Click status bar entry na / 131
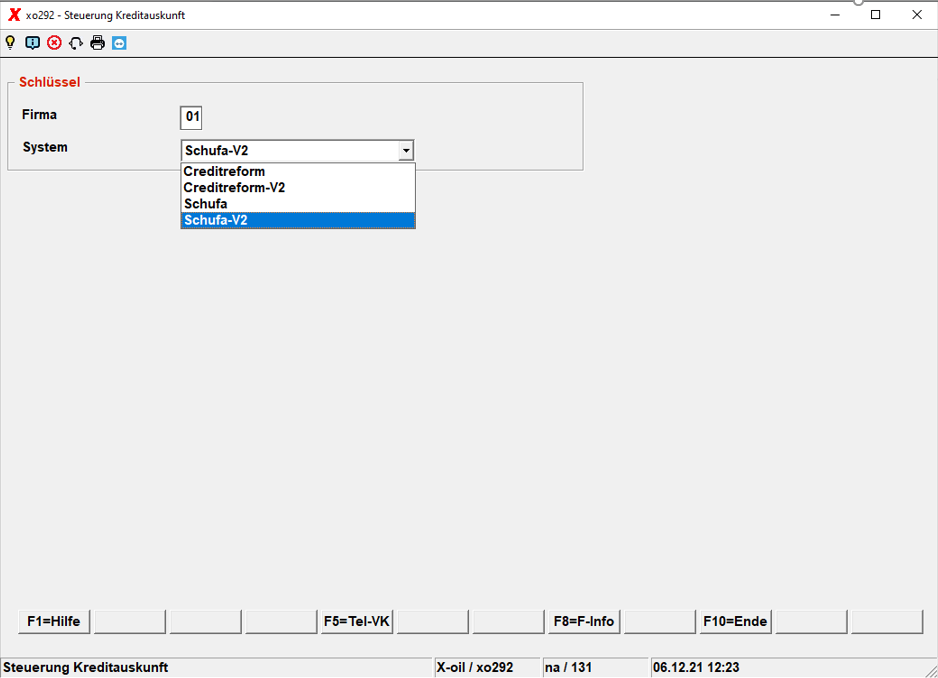 568,667
